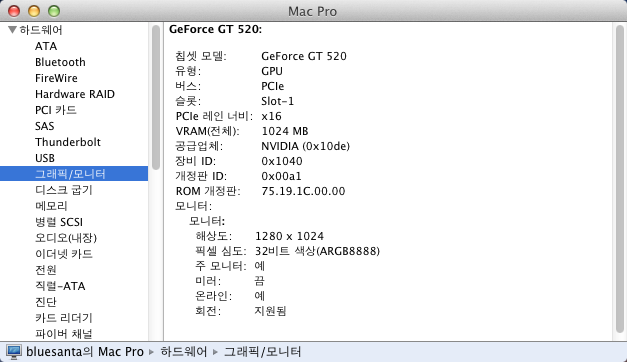Click the 미러 value 끔
Screen dimensions: 627x362
pos(260,281)
